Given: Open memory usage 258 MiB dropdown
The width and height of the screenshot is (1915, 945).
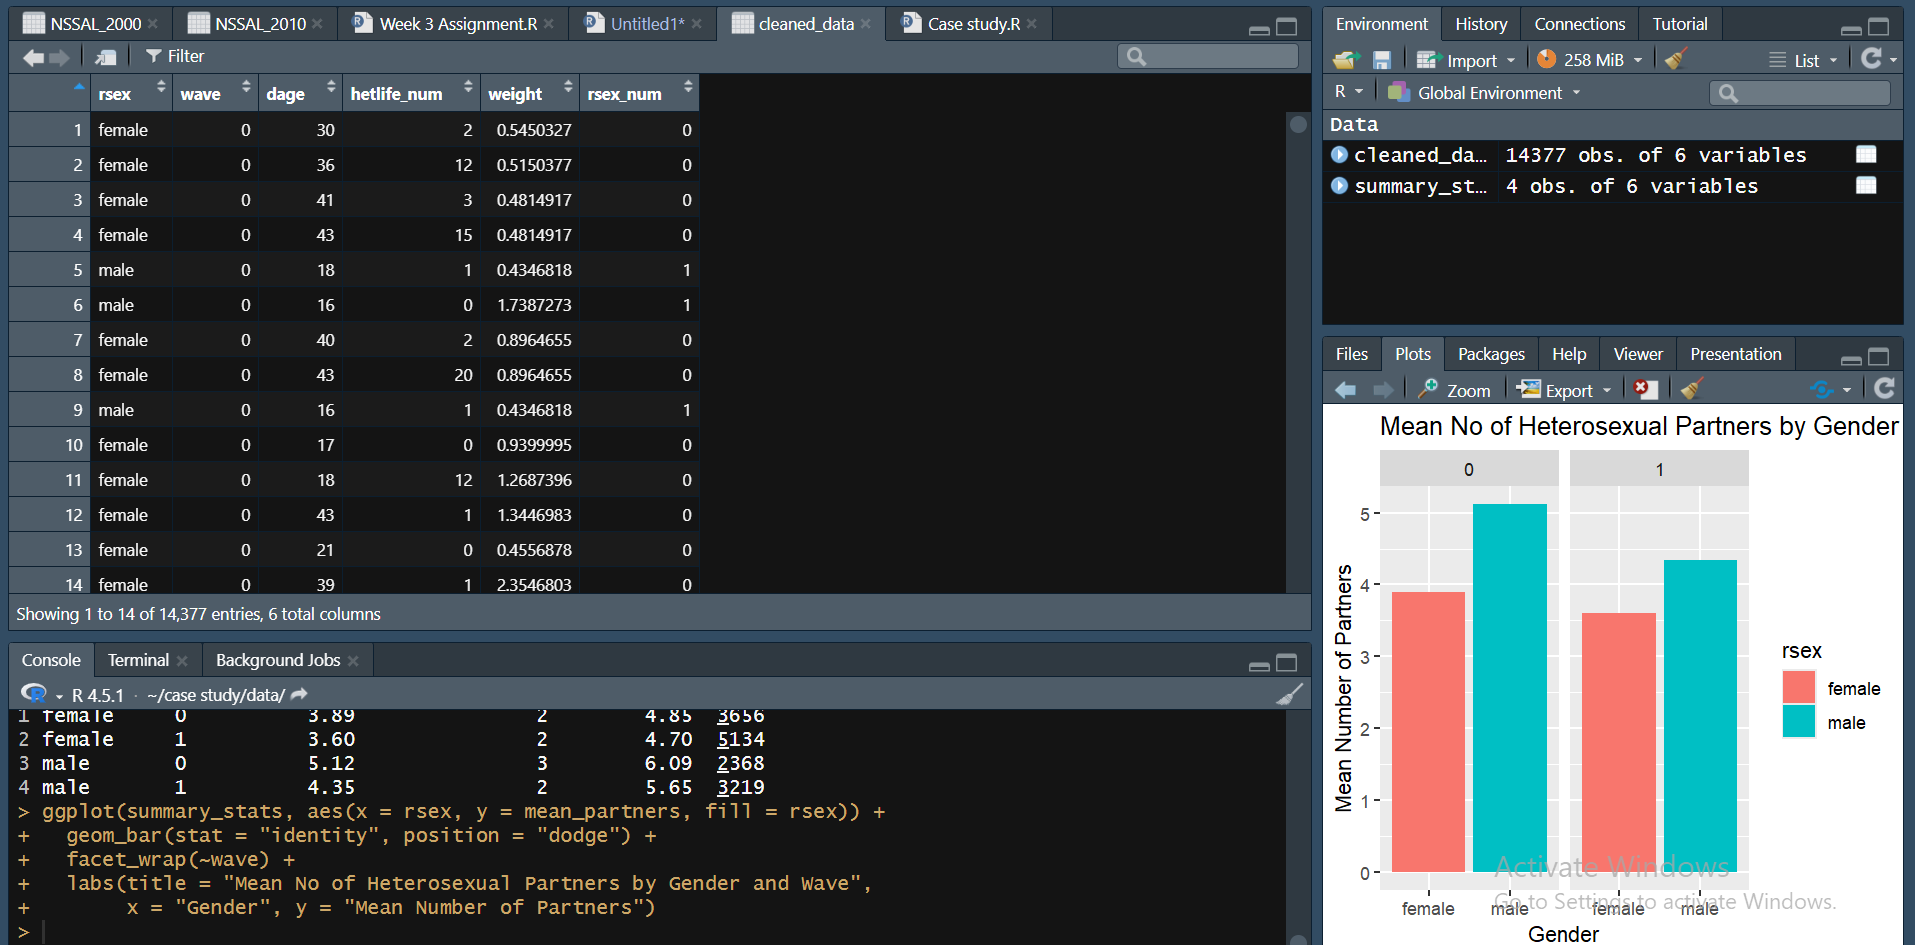Looking at the screenshot, I should coord(1590,60).
